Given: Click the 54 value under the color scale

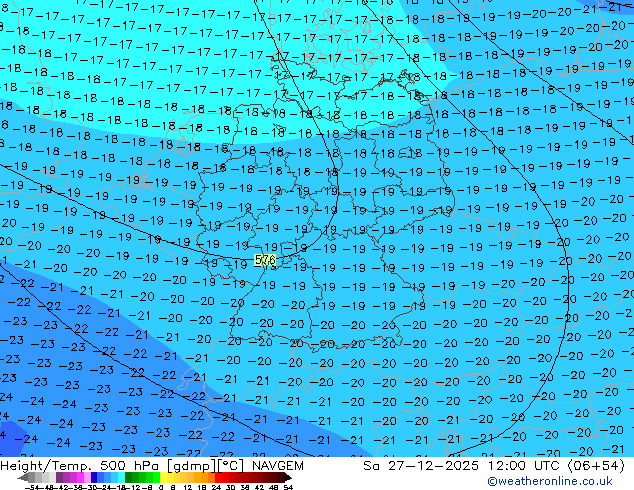Looking at the screenshot, I should point(287,487).
